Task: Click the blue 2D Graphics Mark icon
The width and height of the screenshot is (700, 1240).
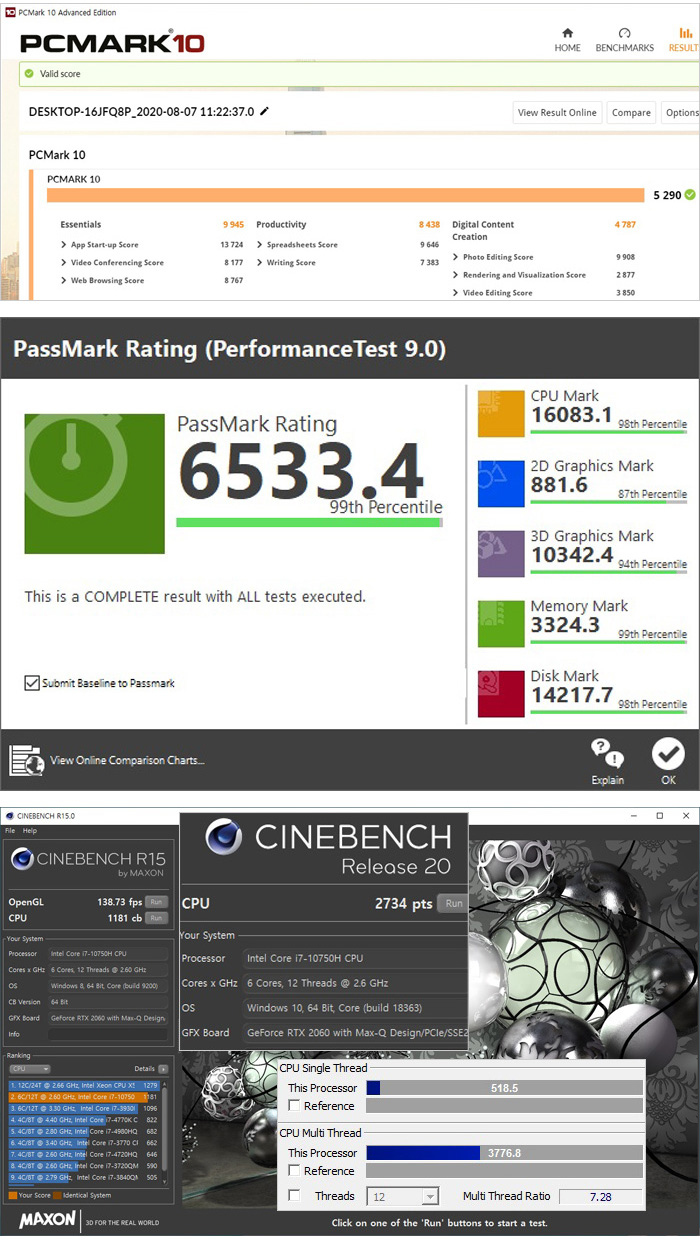Action: 501,483
